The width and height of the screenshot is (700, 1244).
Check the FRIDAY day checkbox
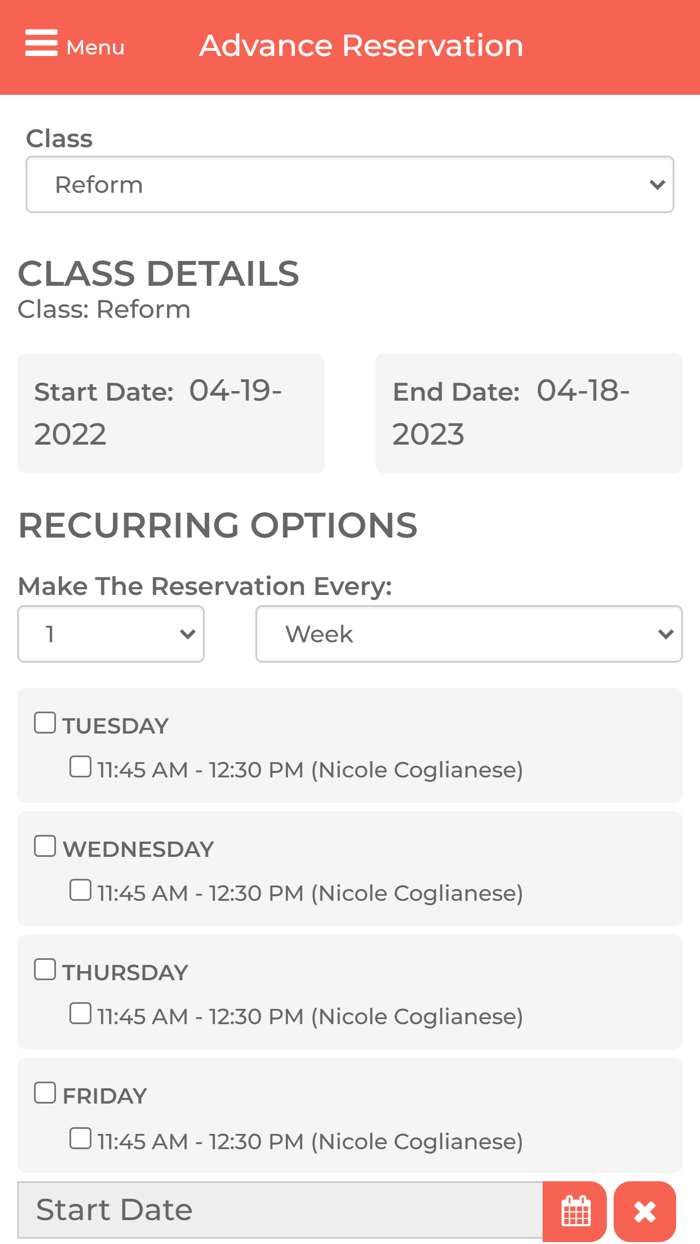pyautogui.click(x=45, y=1092)
